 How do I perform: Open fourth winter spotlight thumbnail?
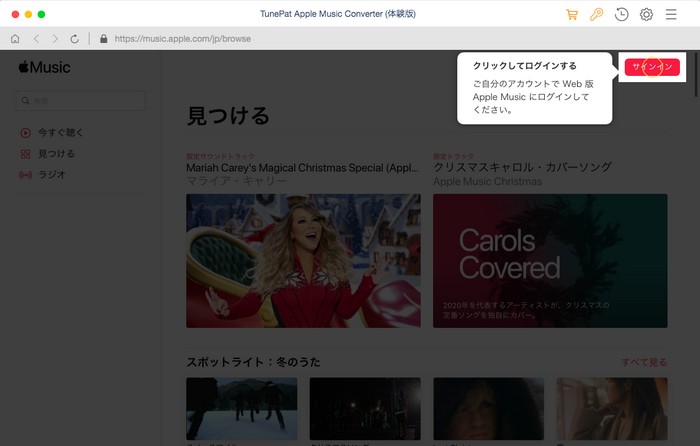point(612,408)
